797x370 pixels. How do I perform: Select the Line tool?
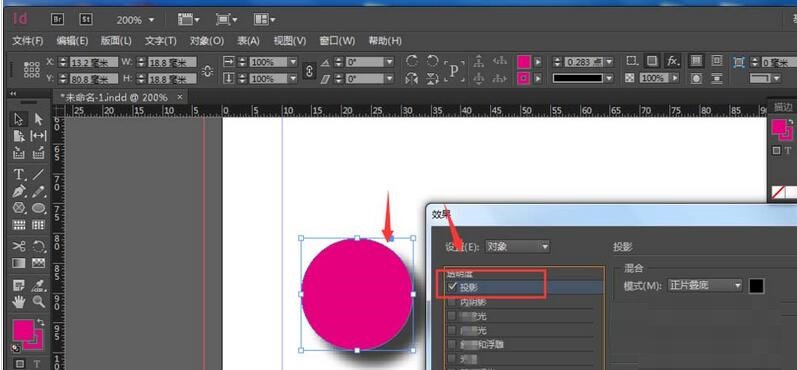[x=39, y=175]
